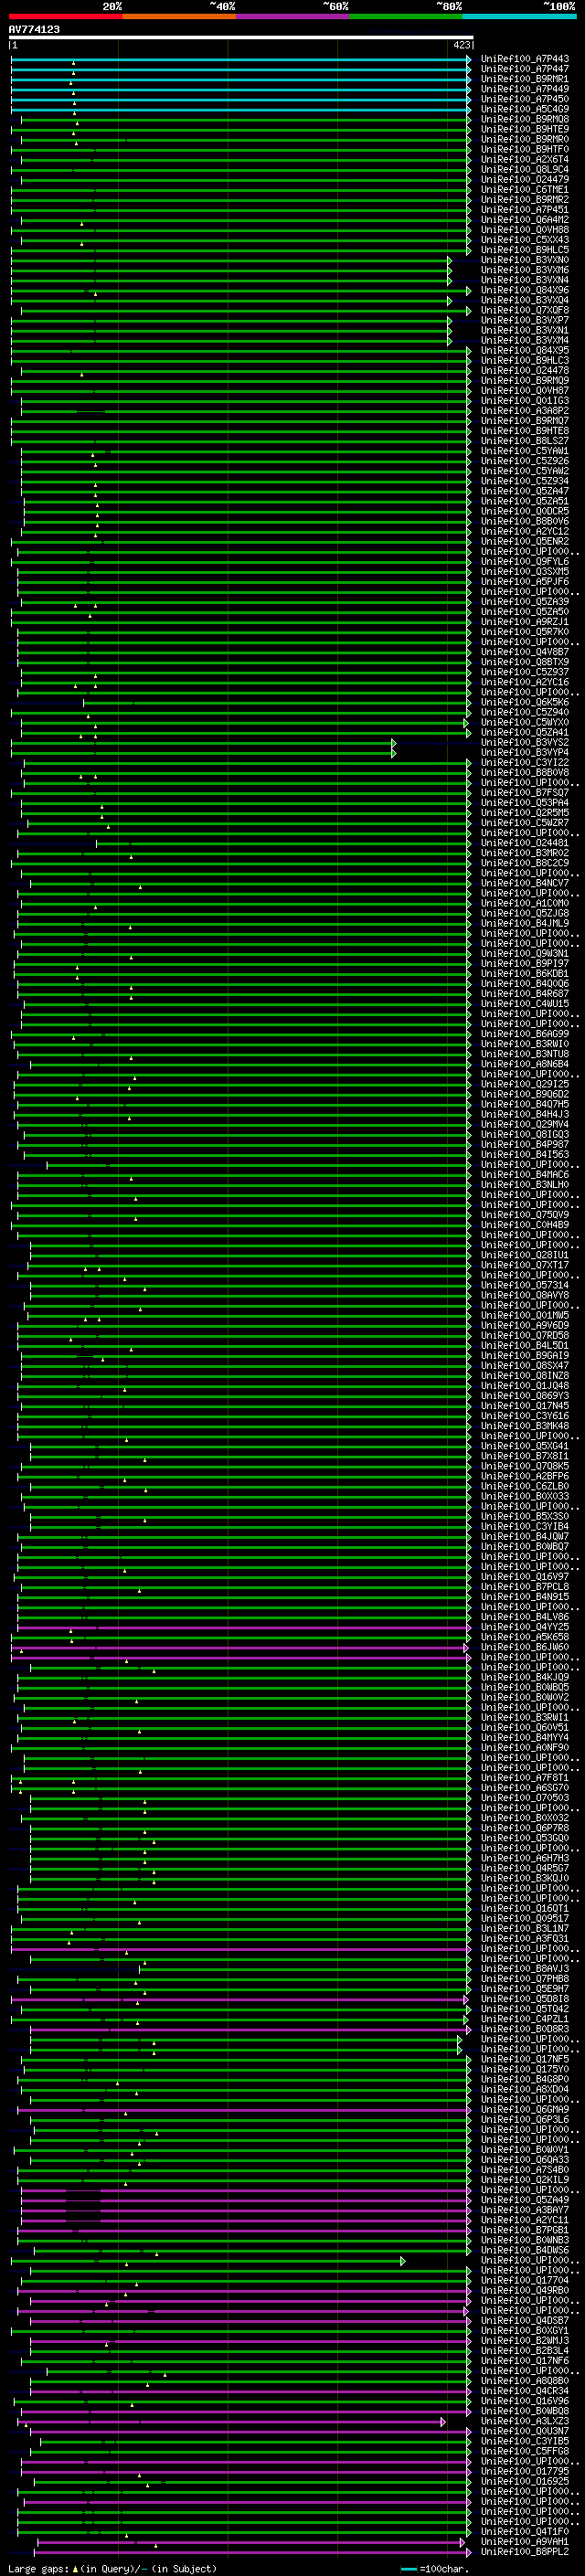Select the UniRef100_Q1JQ48 label
The width and height of the screenshot is (585, 2576).
pos(525,1385)
